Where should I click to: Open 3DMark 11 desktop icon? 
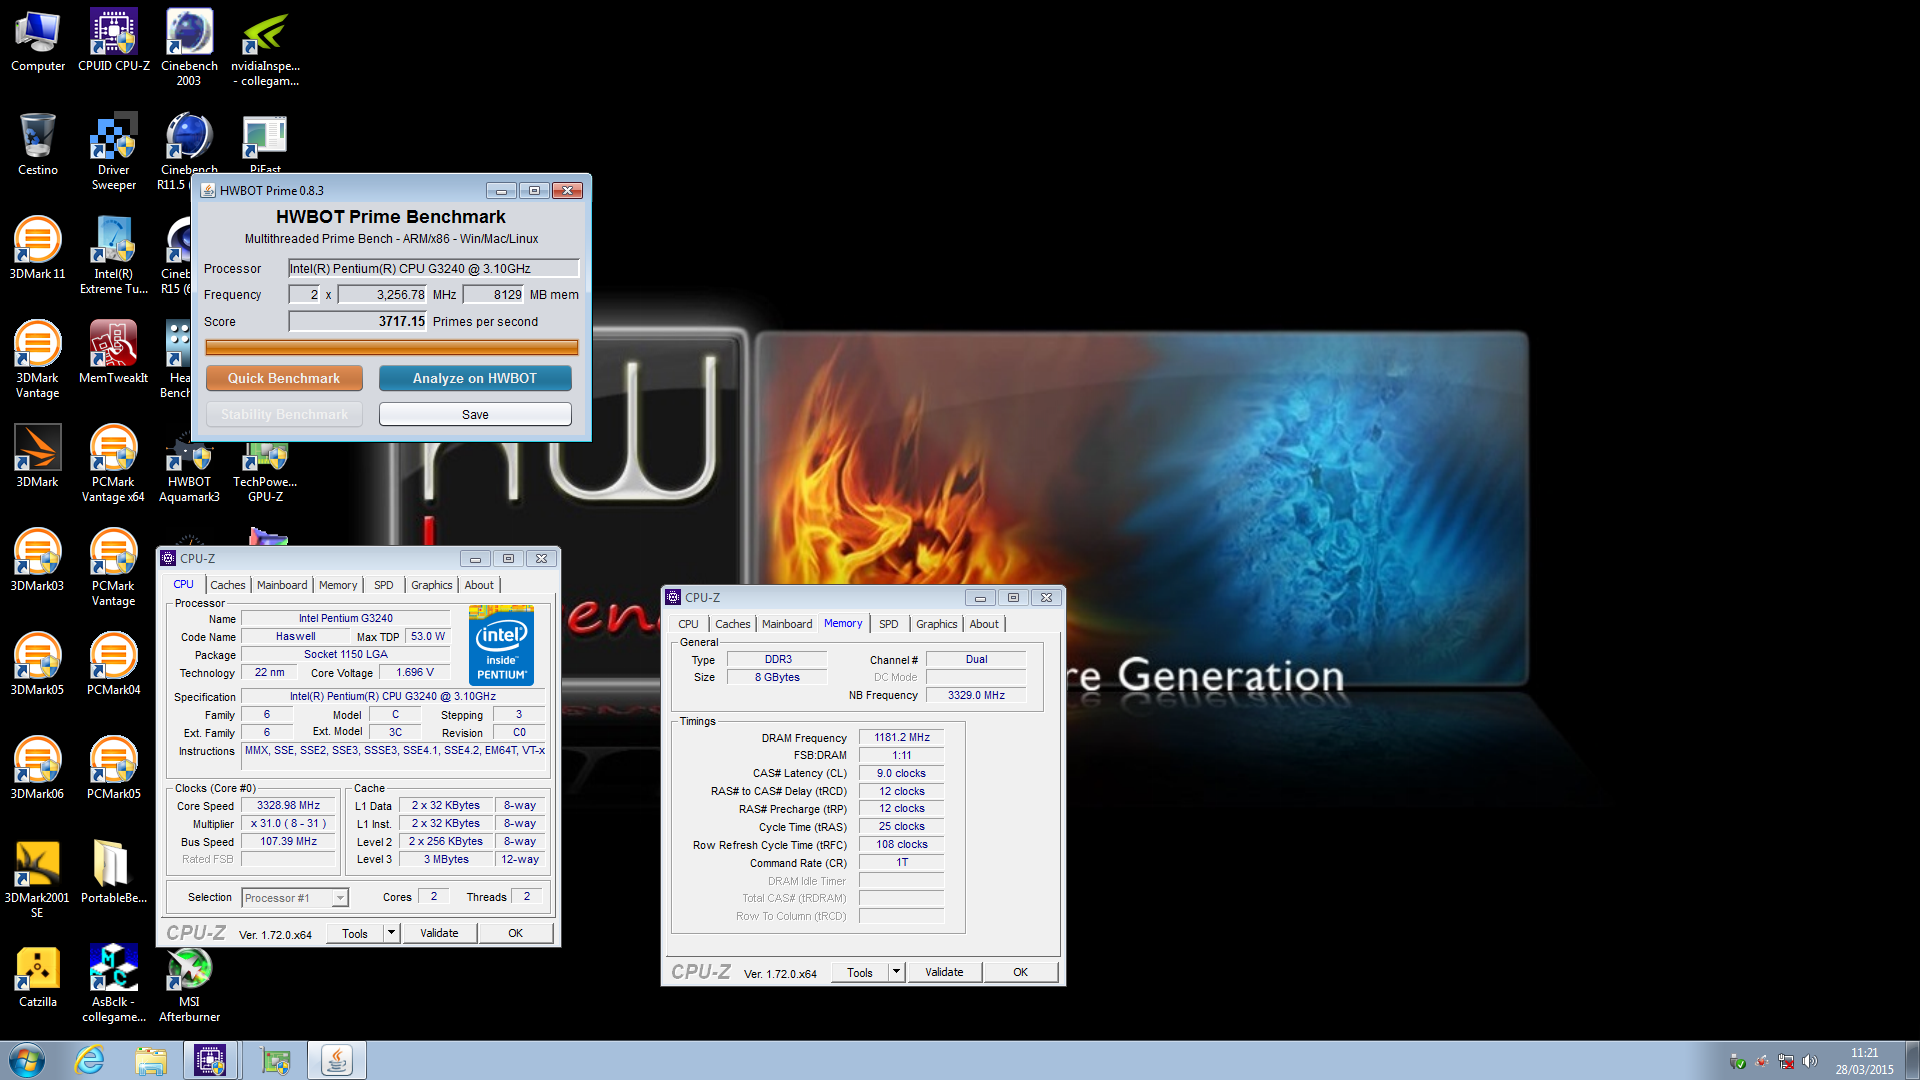click(x=38, y=248)
